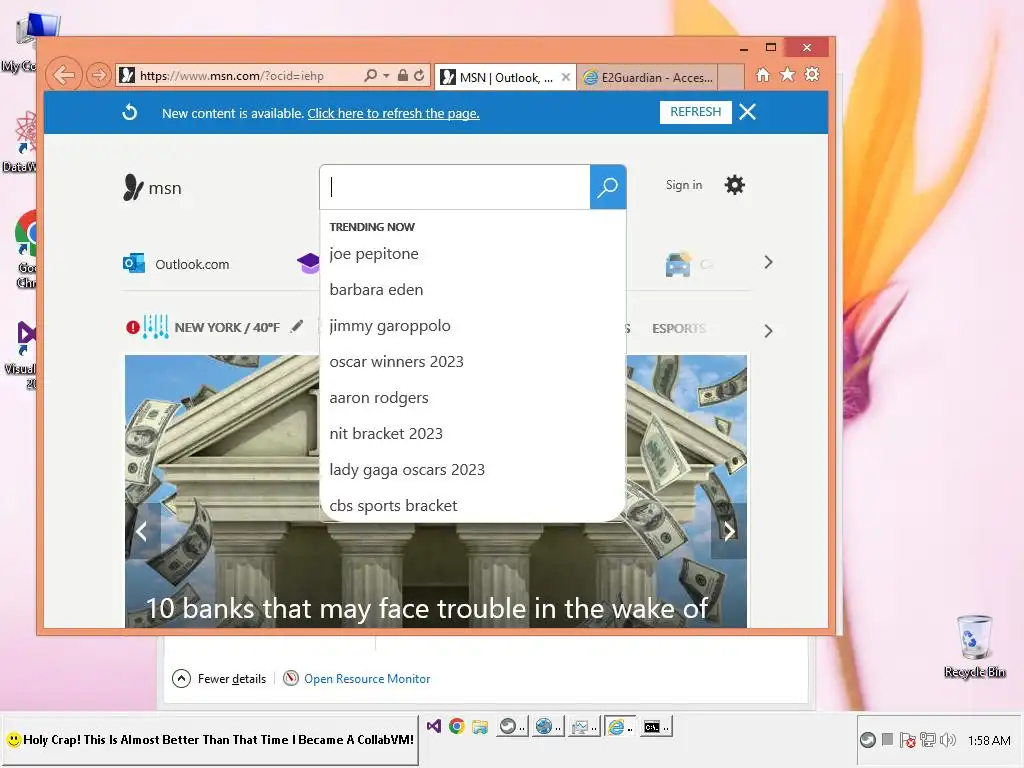Open Resource Monitor from Task Manager
The image size is (1024, 768).
pos(357,679)
